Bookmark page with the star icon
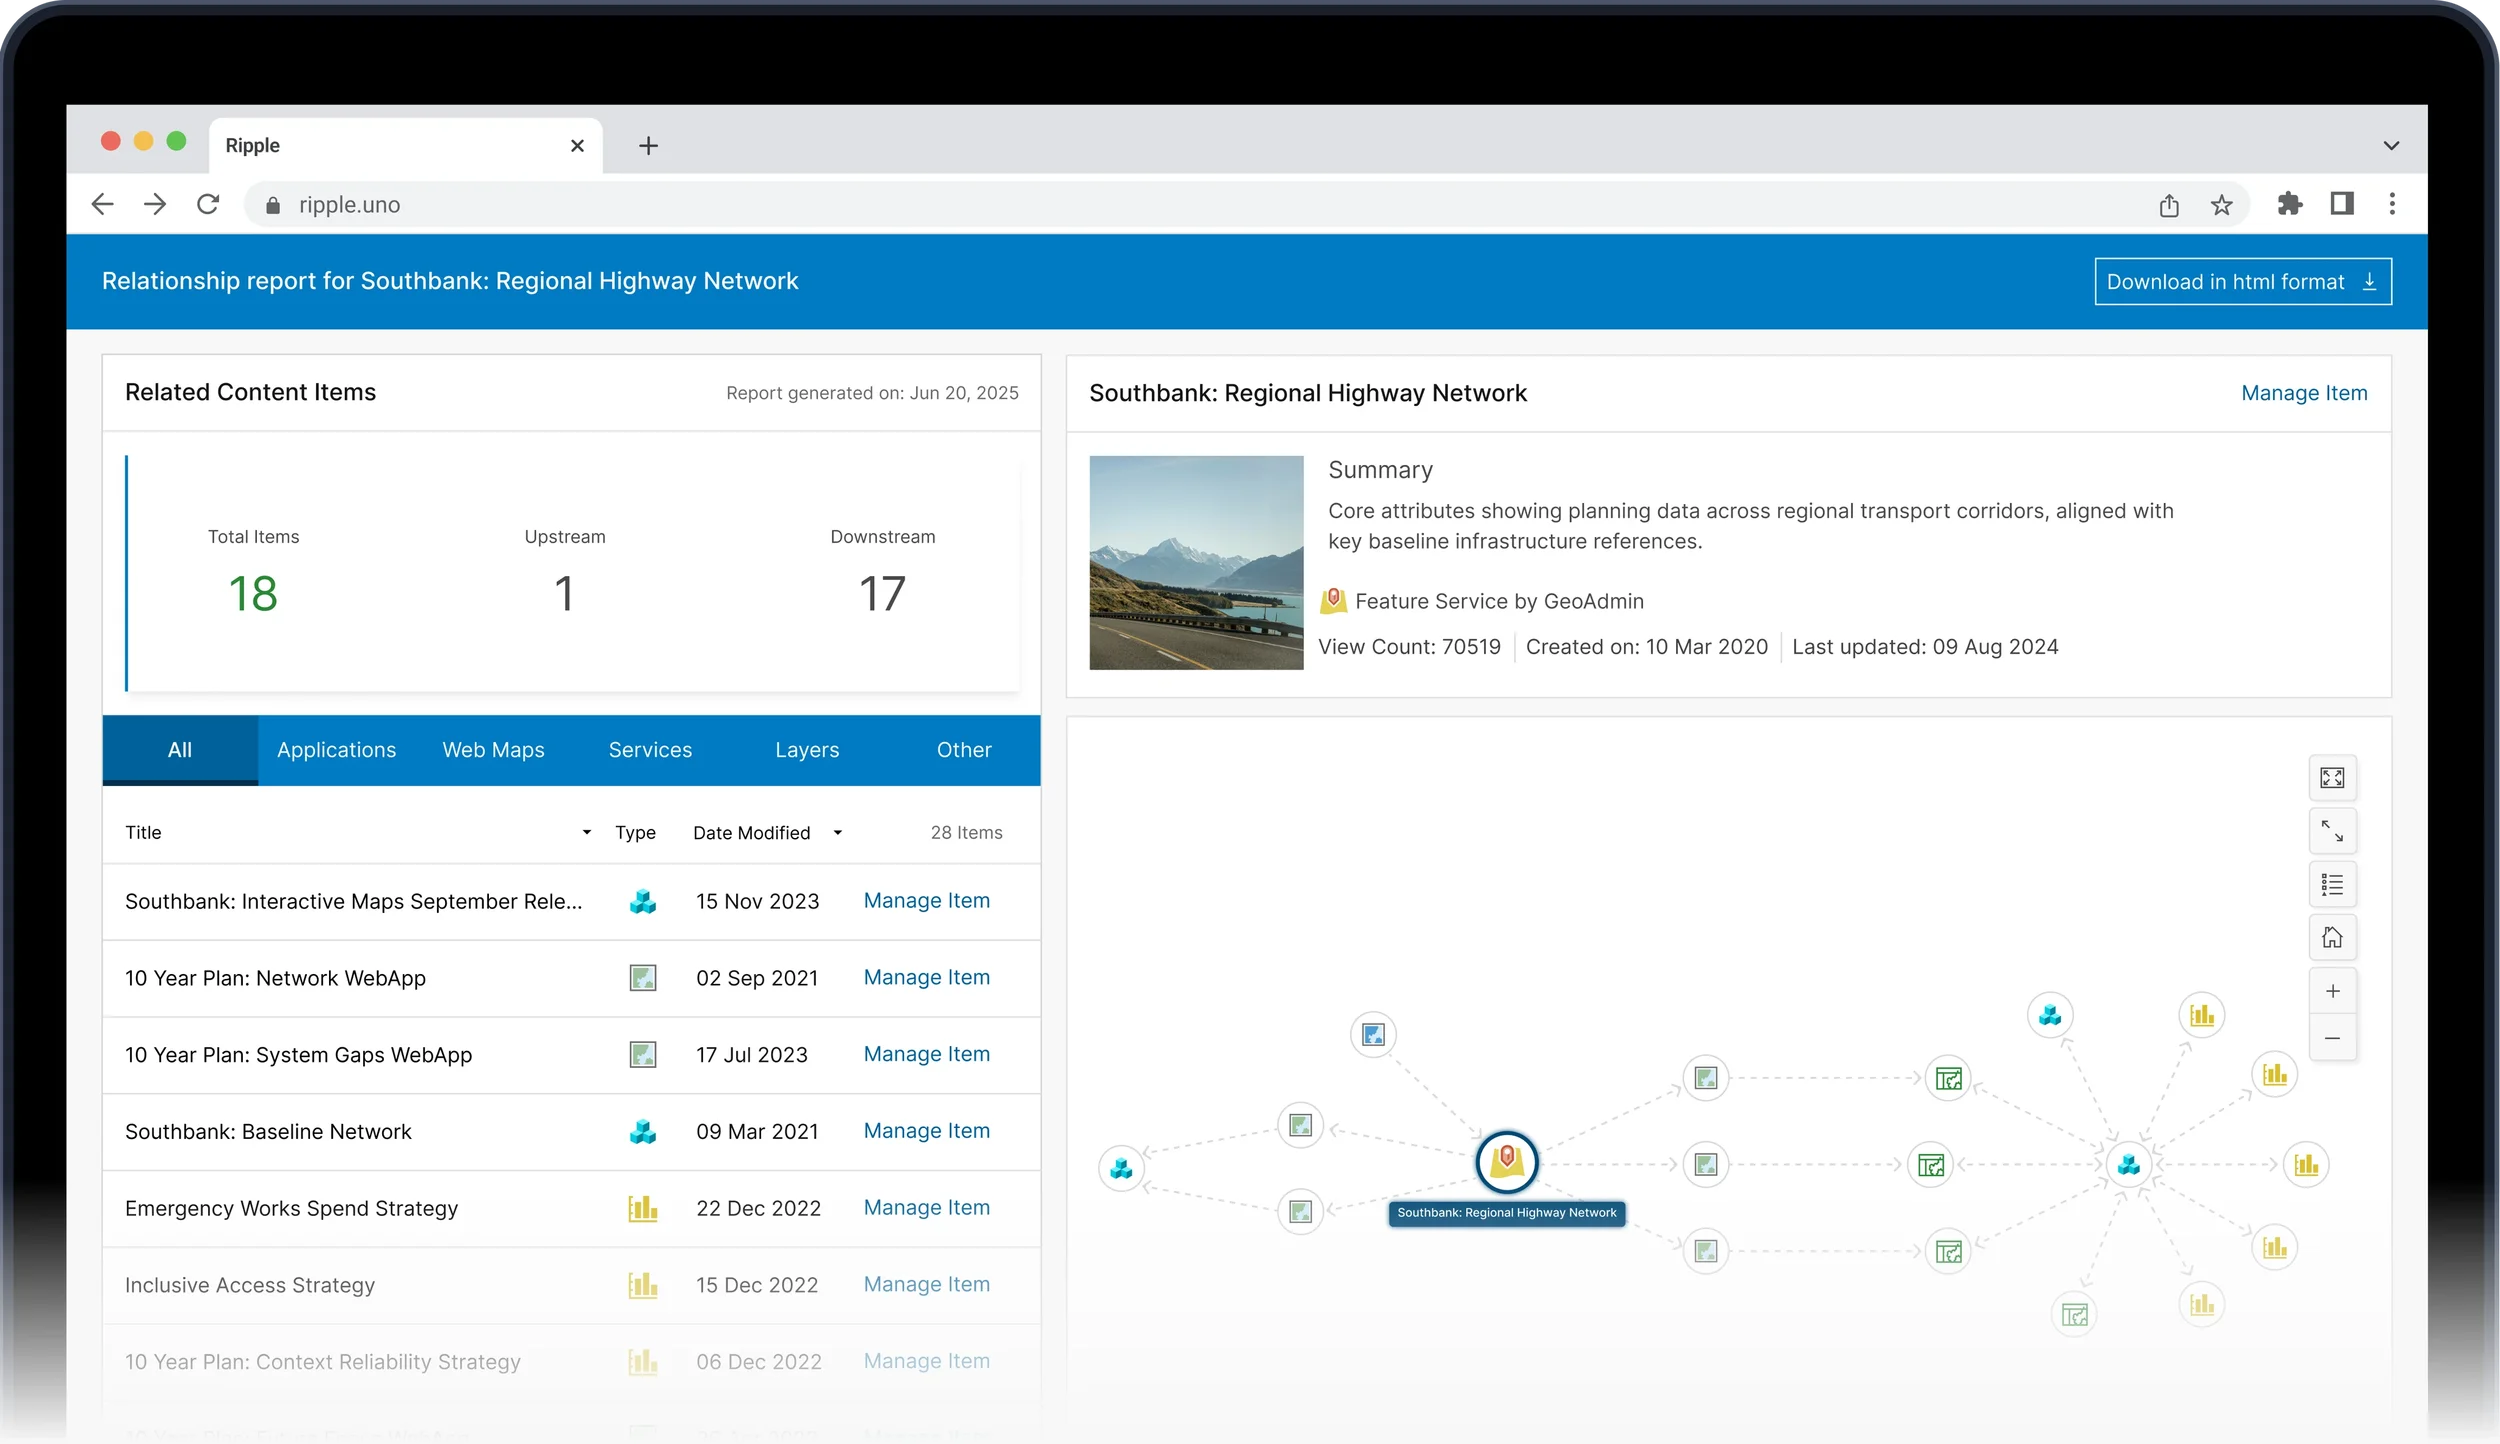Viewport: 2500px width, 1444px height. 2221,205
